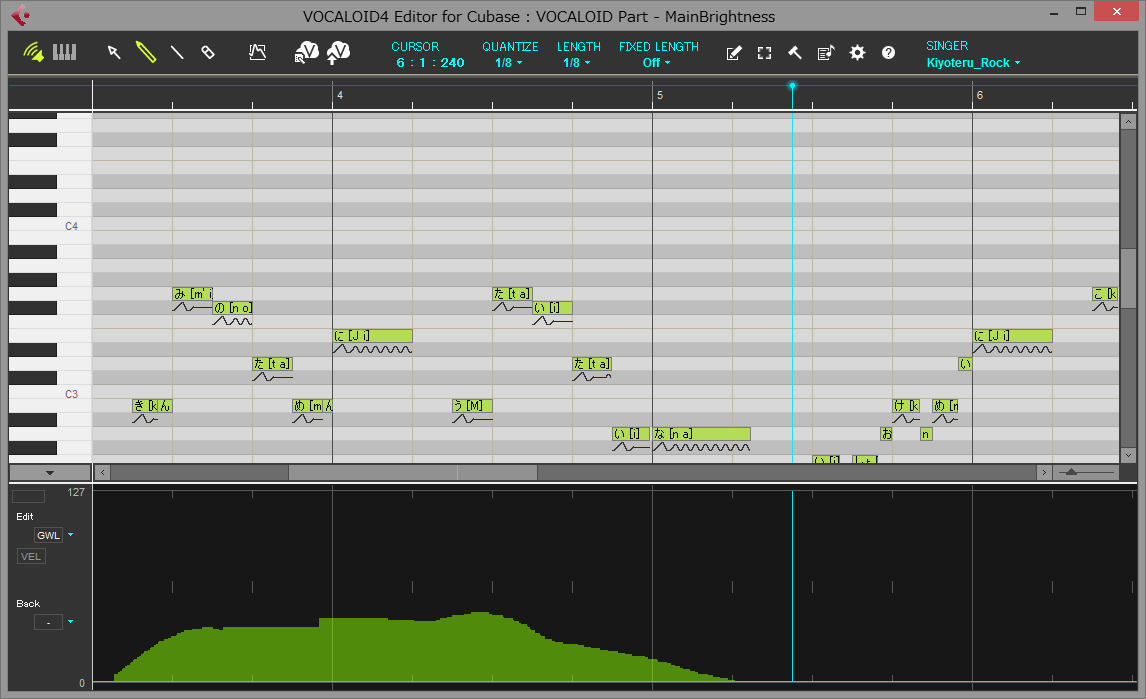Screen dimensions: 1146x699
Task: Click the vertical scrollbar thumb
Action: 1128,278
